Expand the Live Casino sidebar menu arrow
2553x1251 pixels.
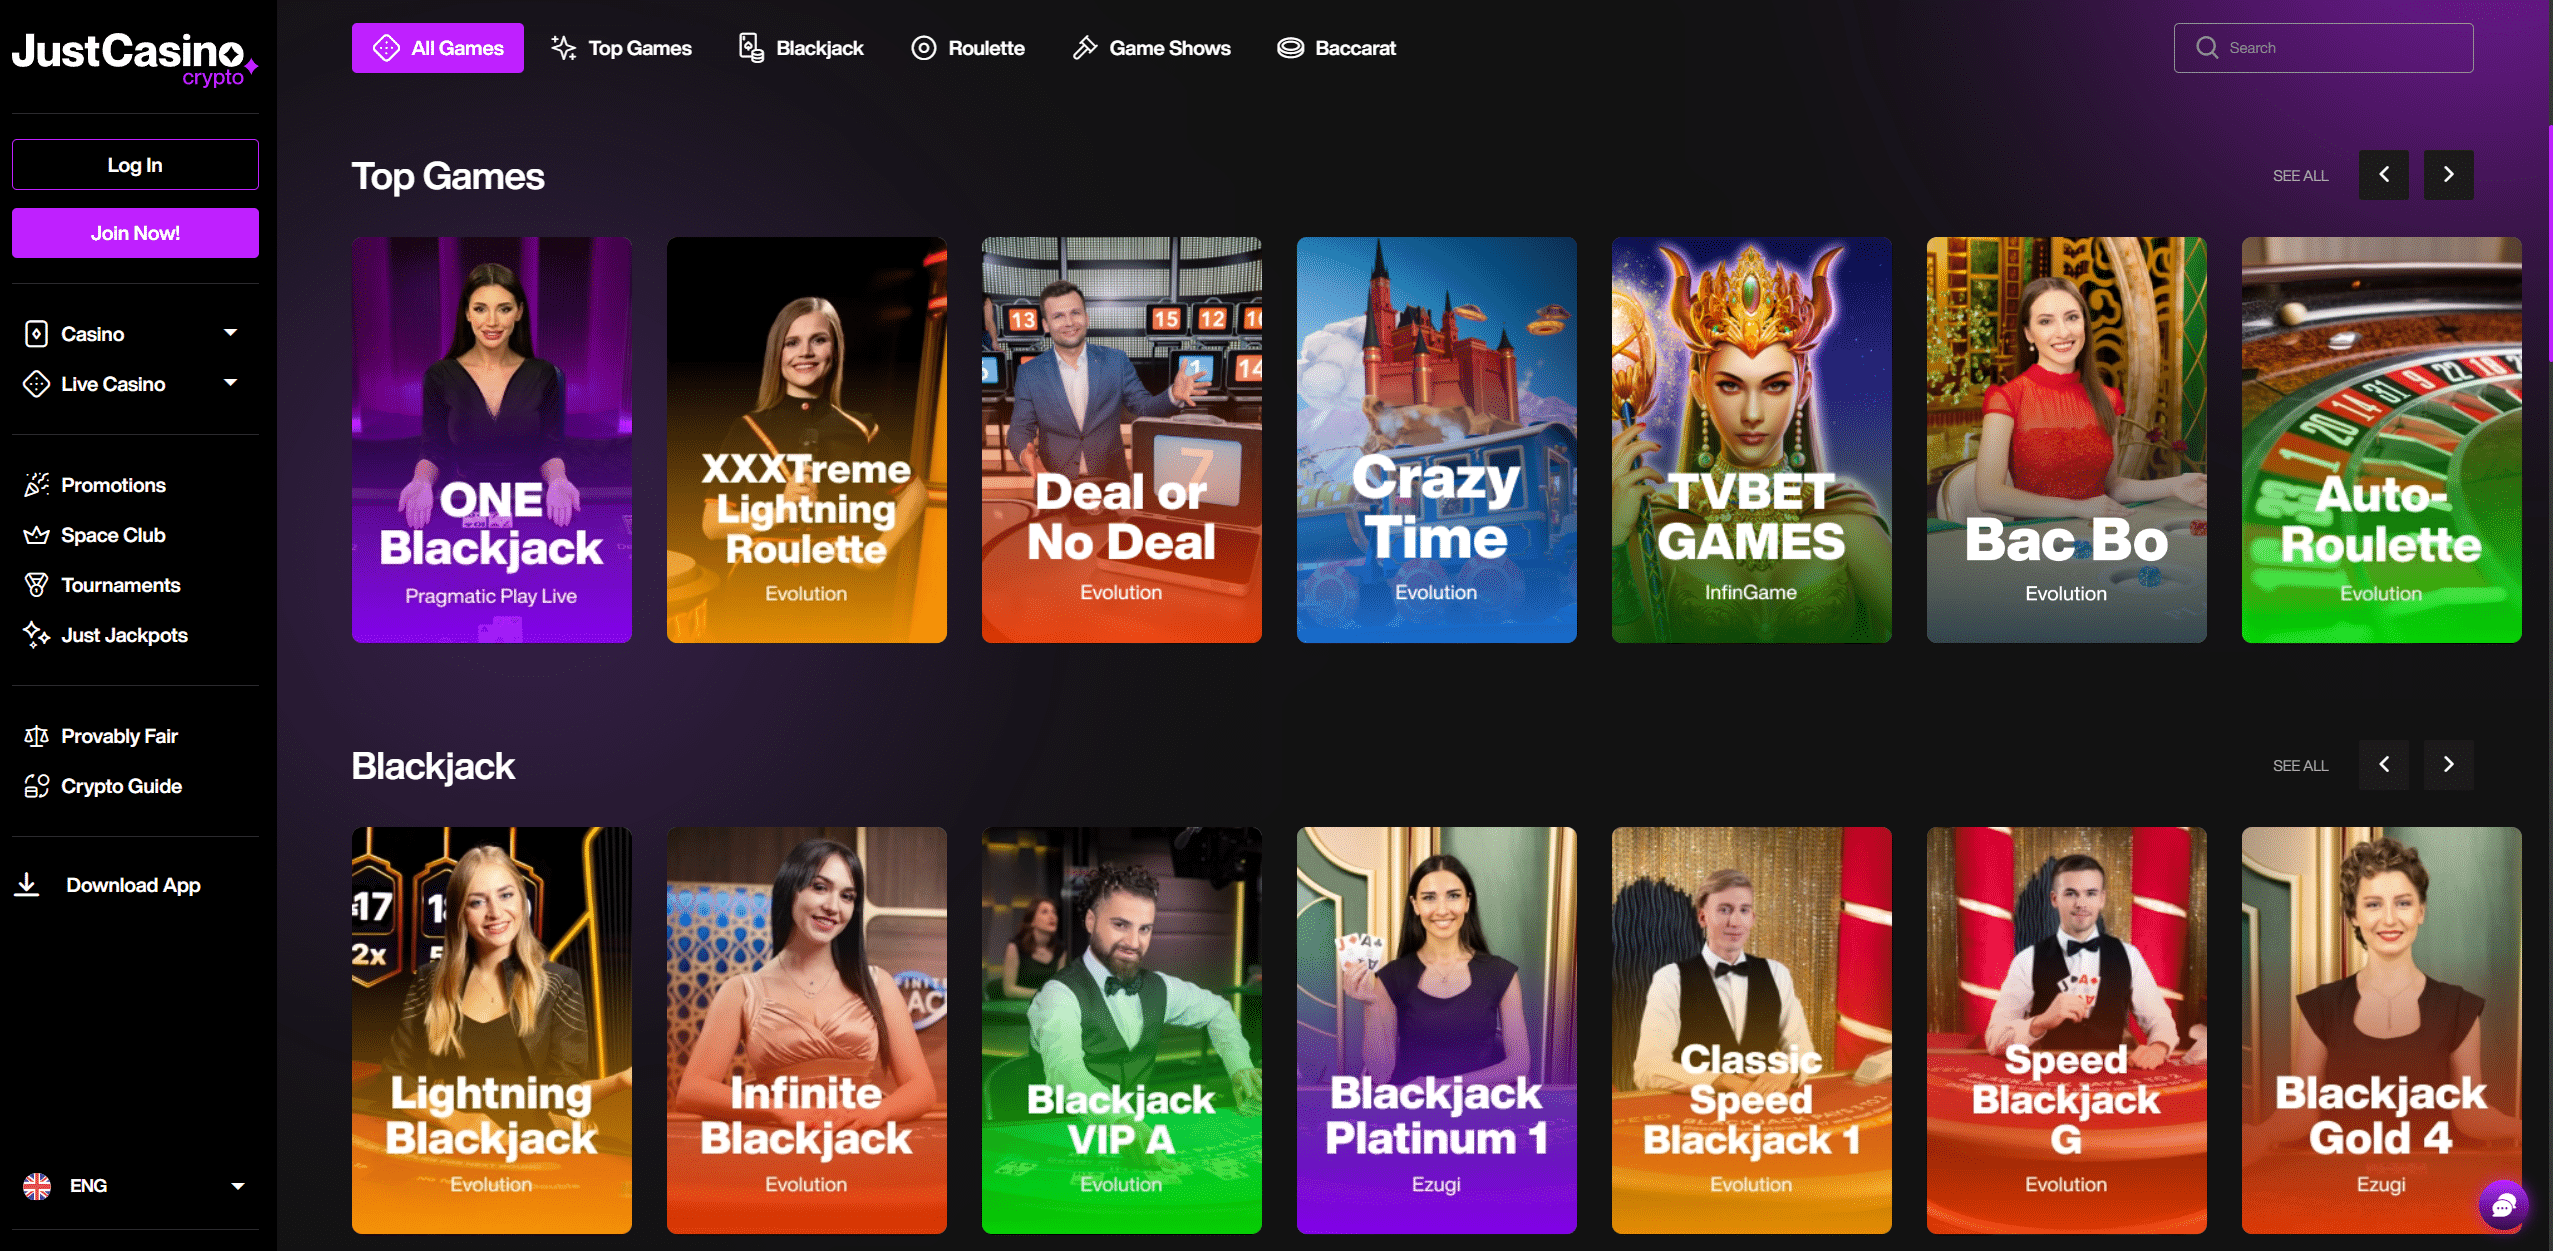pos(231,383)
